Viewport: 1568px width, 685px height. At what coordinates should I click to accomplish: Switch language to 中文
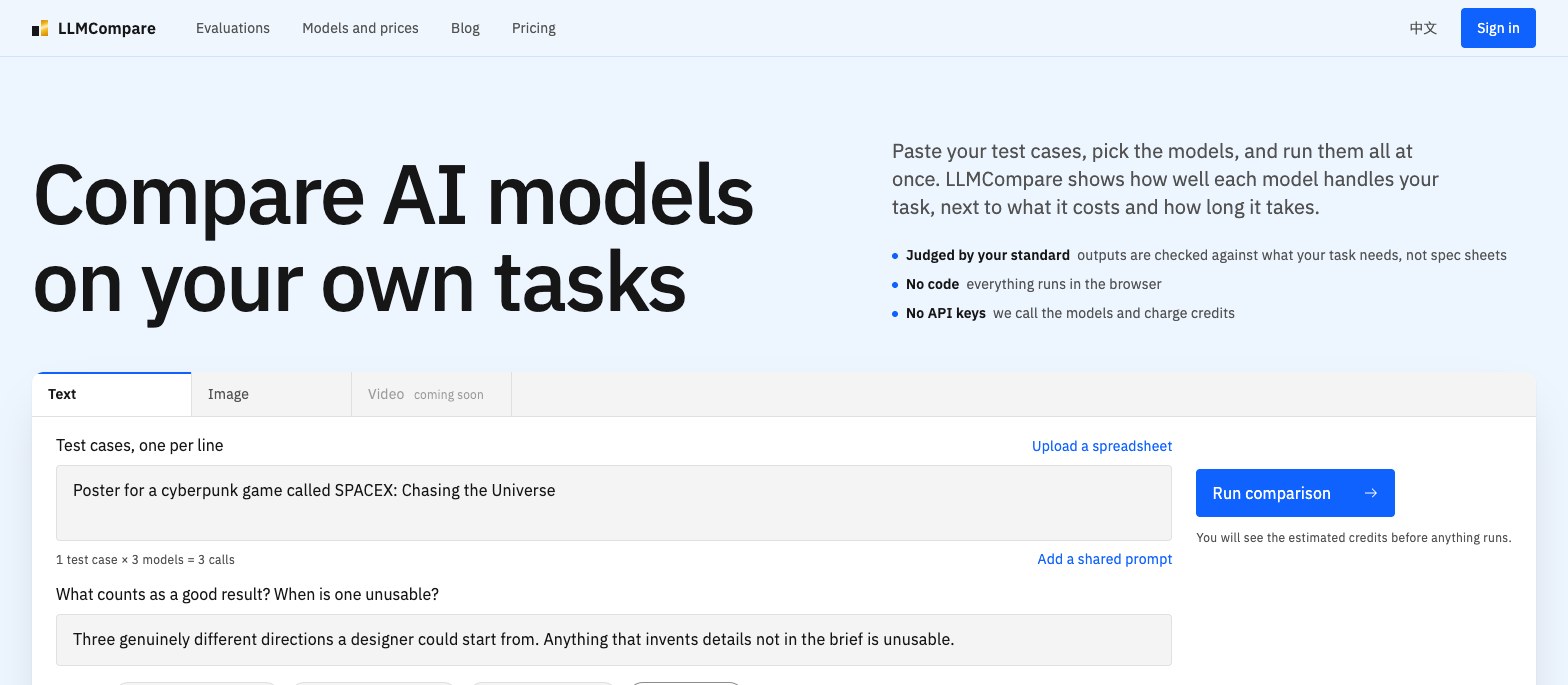[1423, 28]
